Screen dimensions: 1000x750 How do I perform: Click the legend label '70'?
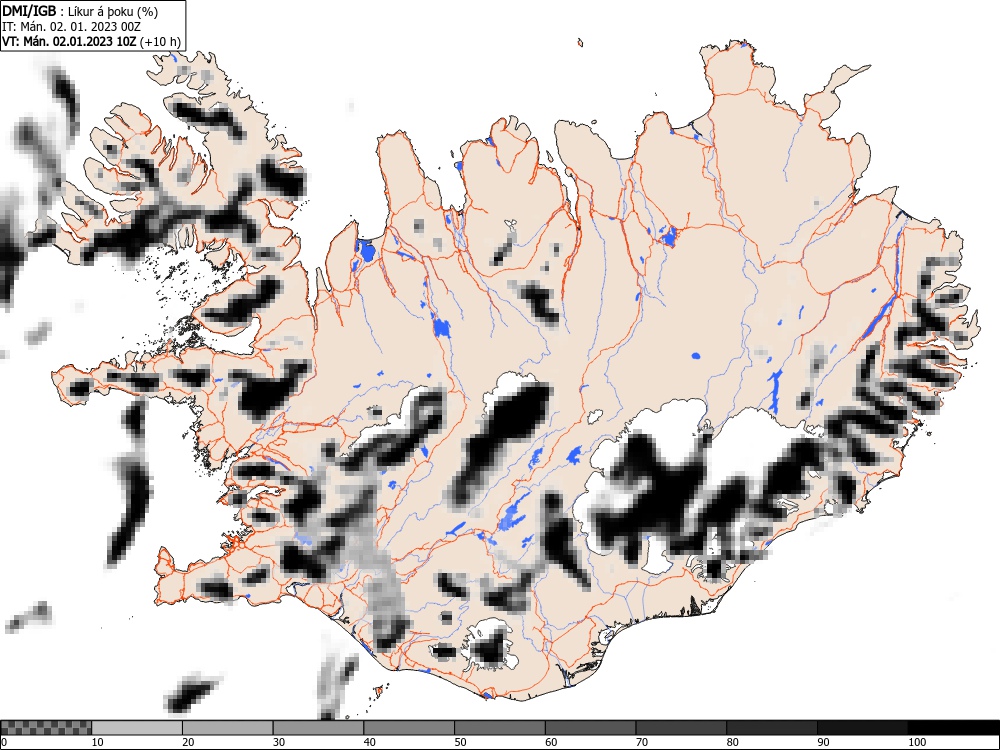click(x=642, y=742)
